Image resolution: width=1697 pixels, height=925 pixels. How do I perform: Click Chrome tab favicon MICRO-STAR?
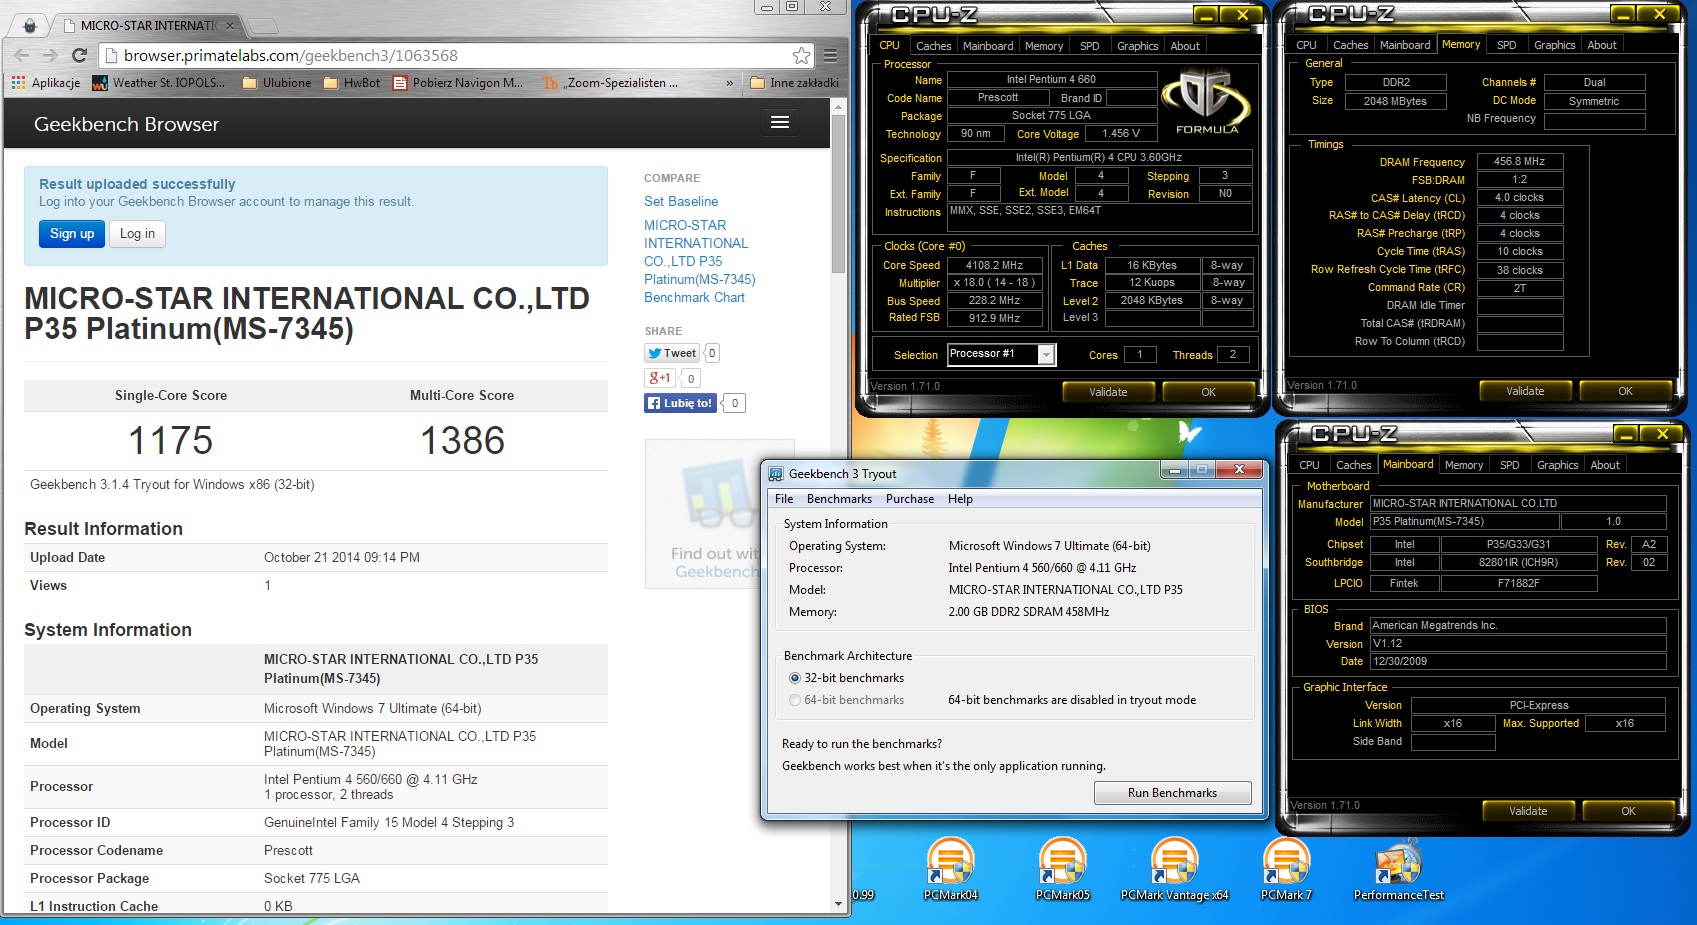[68, 26]
